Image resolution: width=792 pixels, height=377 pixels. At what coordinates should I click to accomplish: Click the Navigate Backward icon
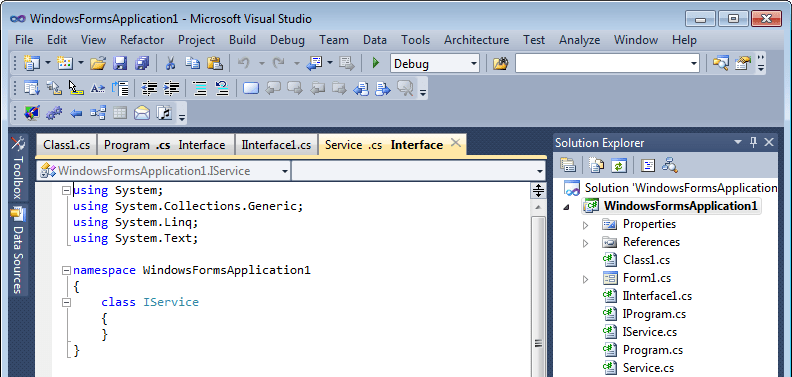(x=313, y=63)
